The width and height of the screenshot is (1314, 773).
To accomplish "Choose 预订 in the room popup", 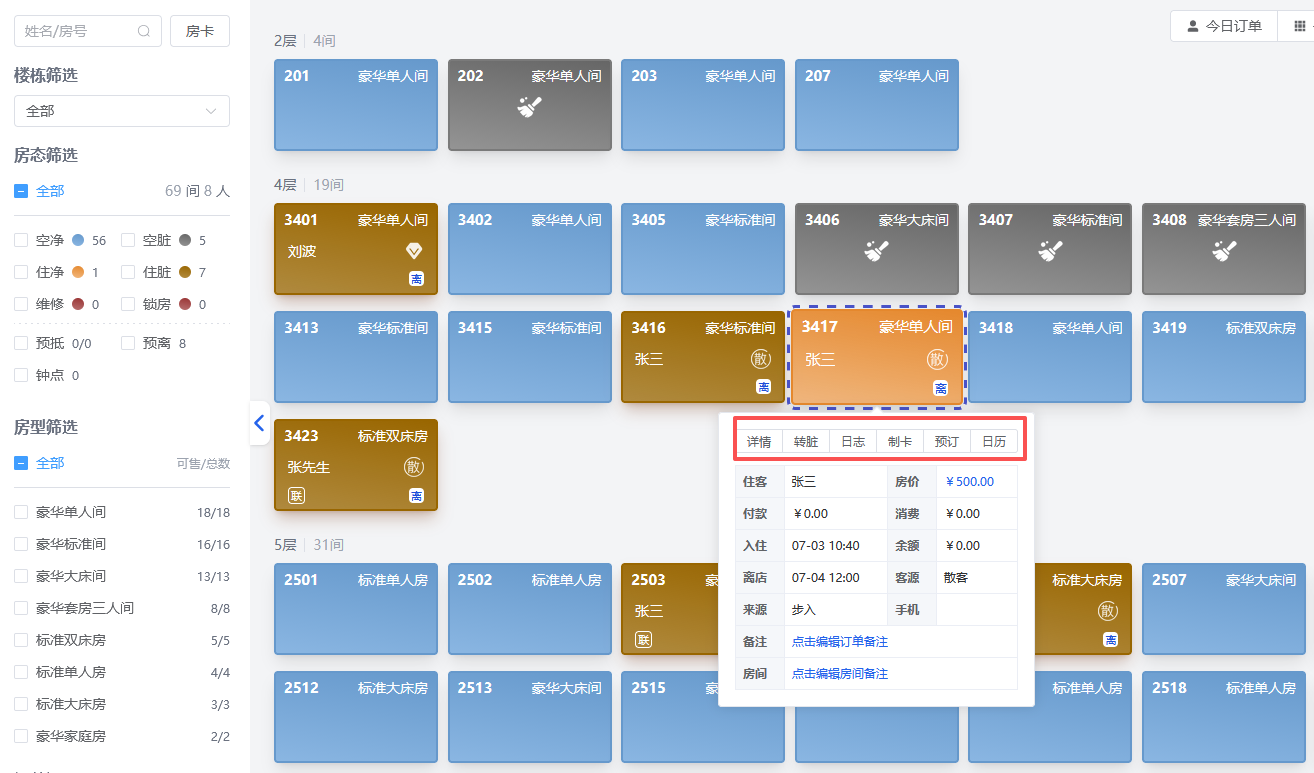I will [x=947, y=441].
